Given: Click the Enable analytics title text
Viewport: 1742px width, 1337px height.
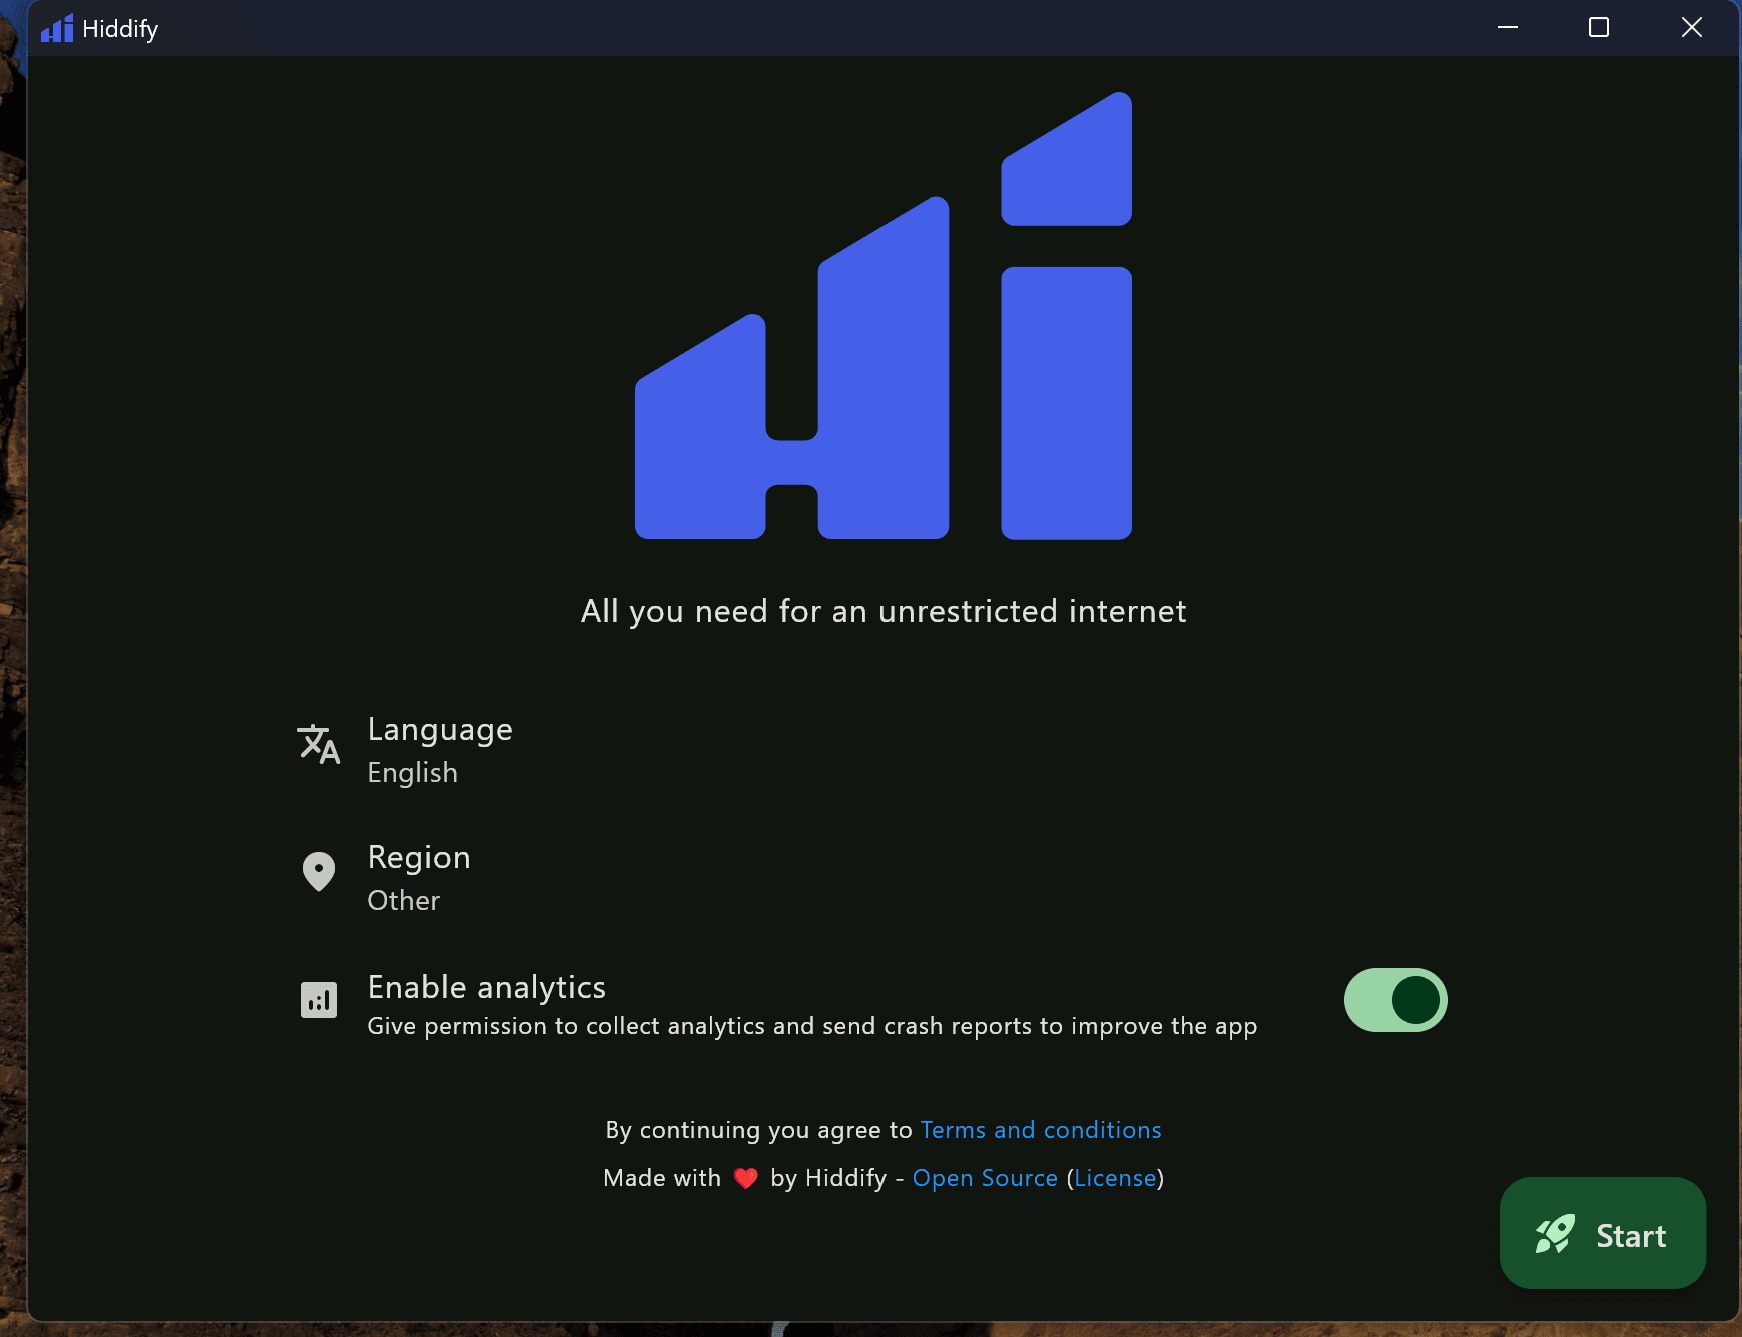Looking at the screenshot, I should pos(487,987).
